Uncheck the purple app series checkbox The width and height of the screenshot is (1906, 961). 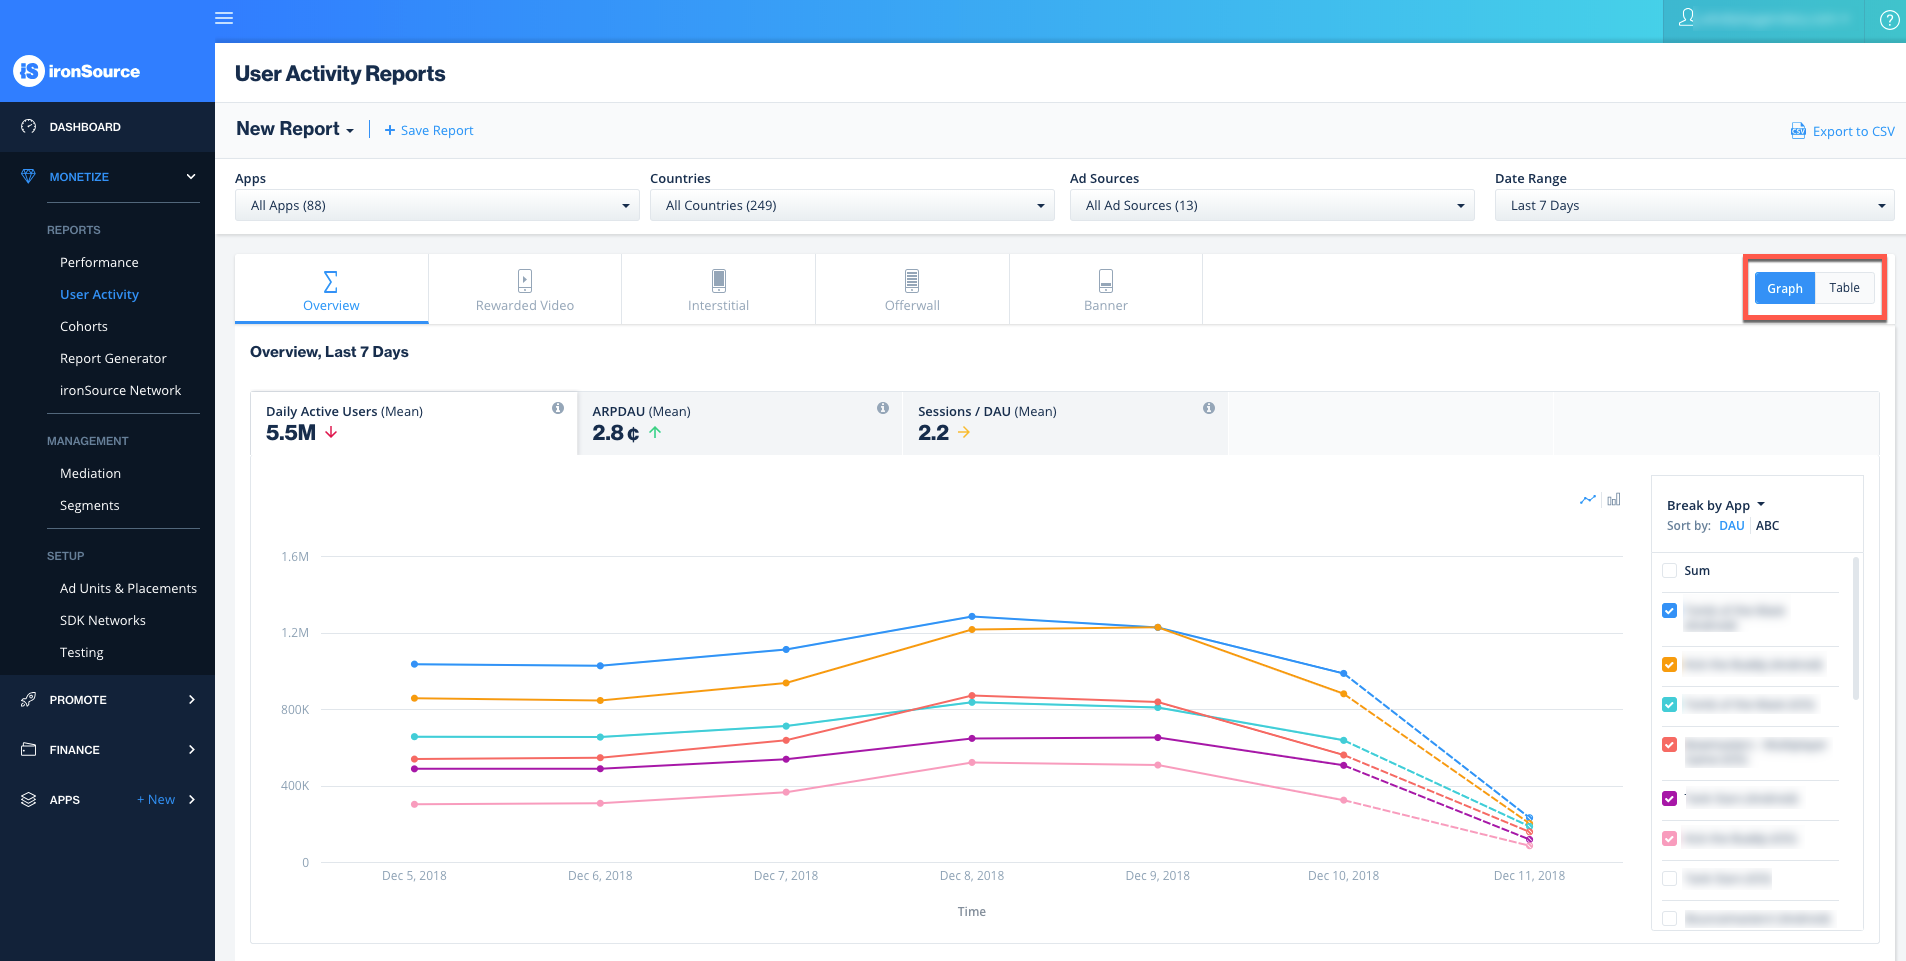coord(1669,798)
